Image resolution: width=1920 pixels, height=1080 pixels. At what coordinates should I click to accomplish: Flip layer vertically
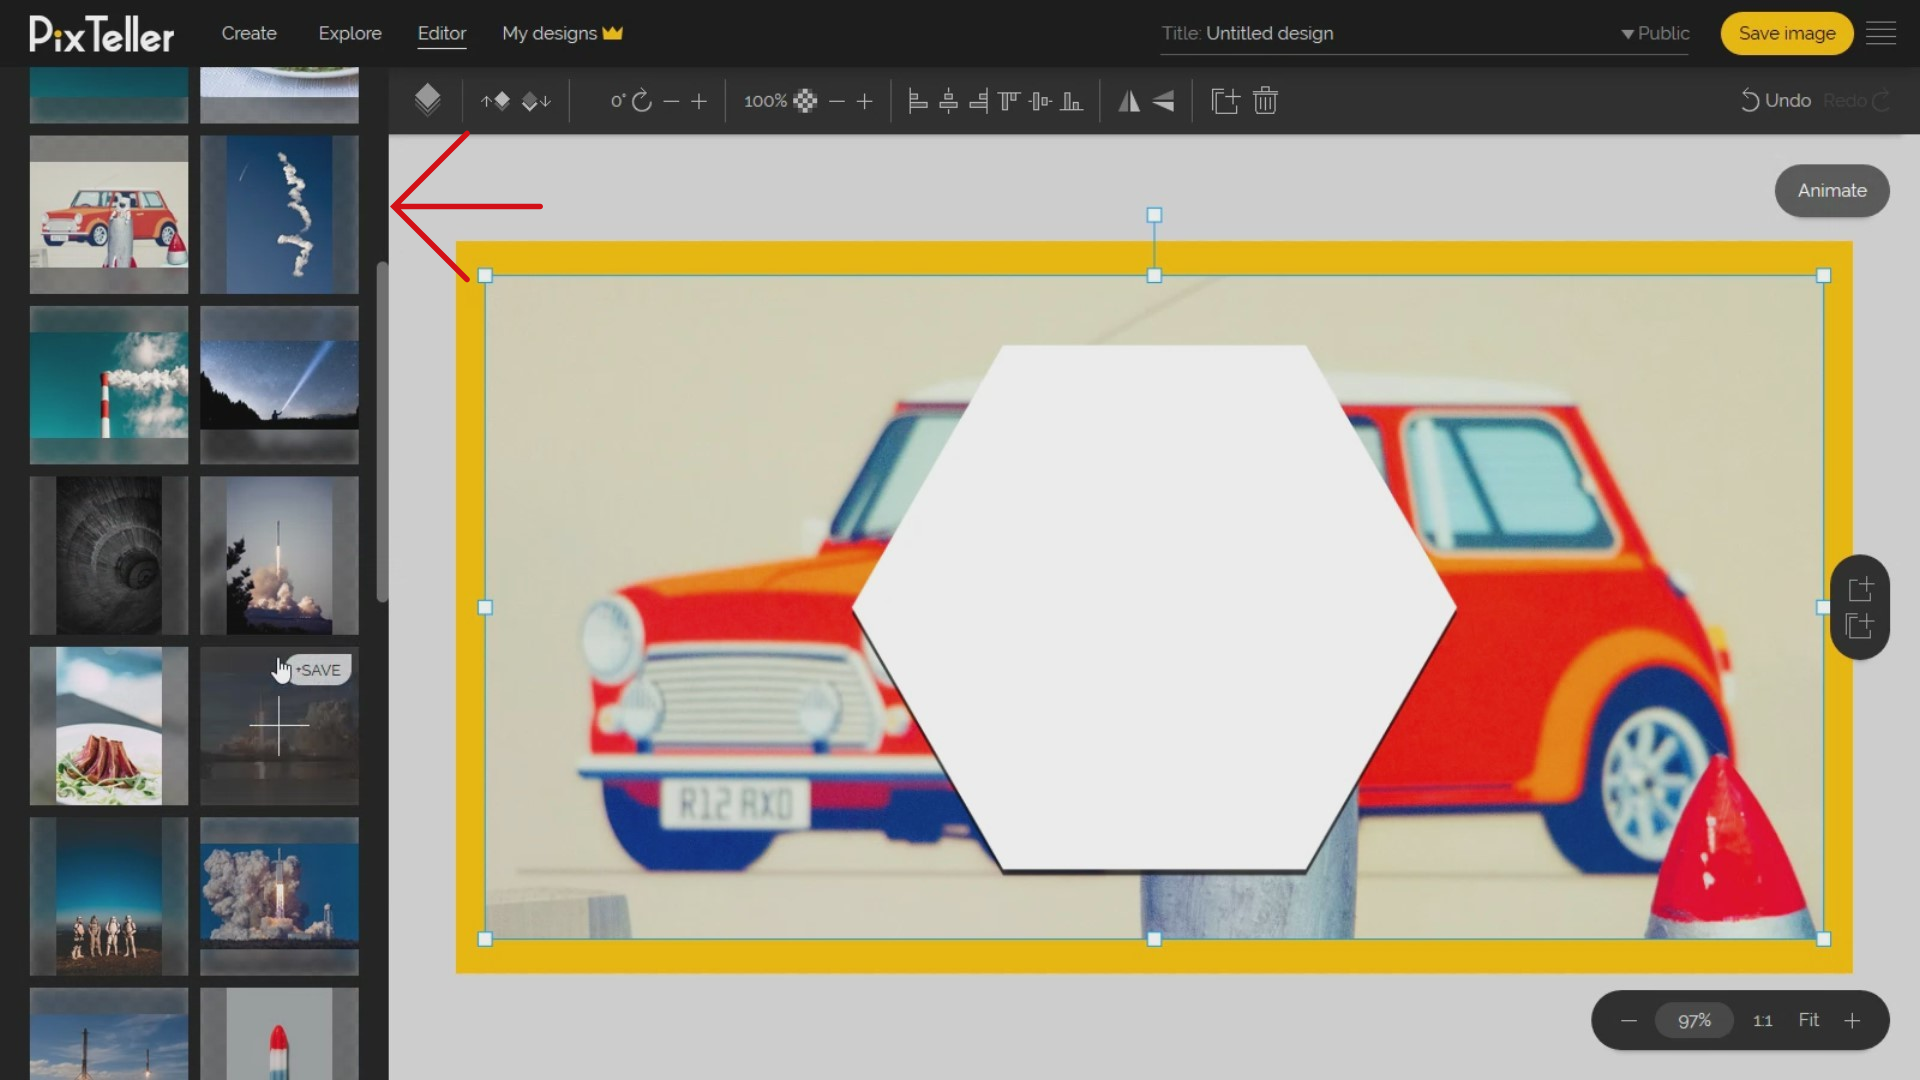click(1163, 101)
